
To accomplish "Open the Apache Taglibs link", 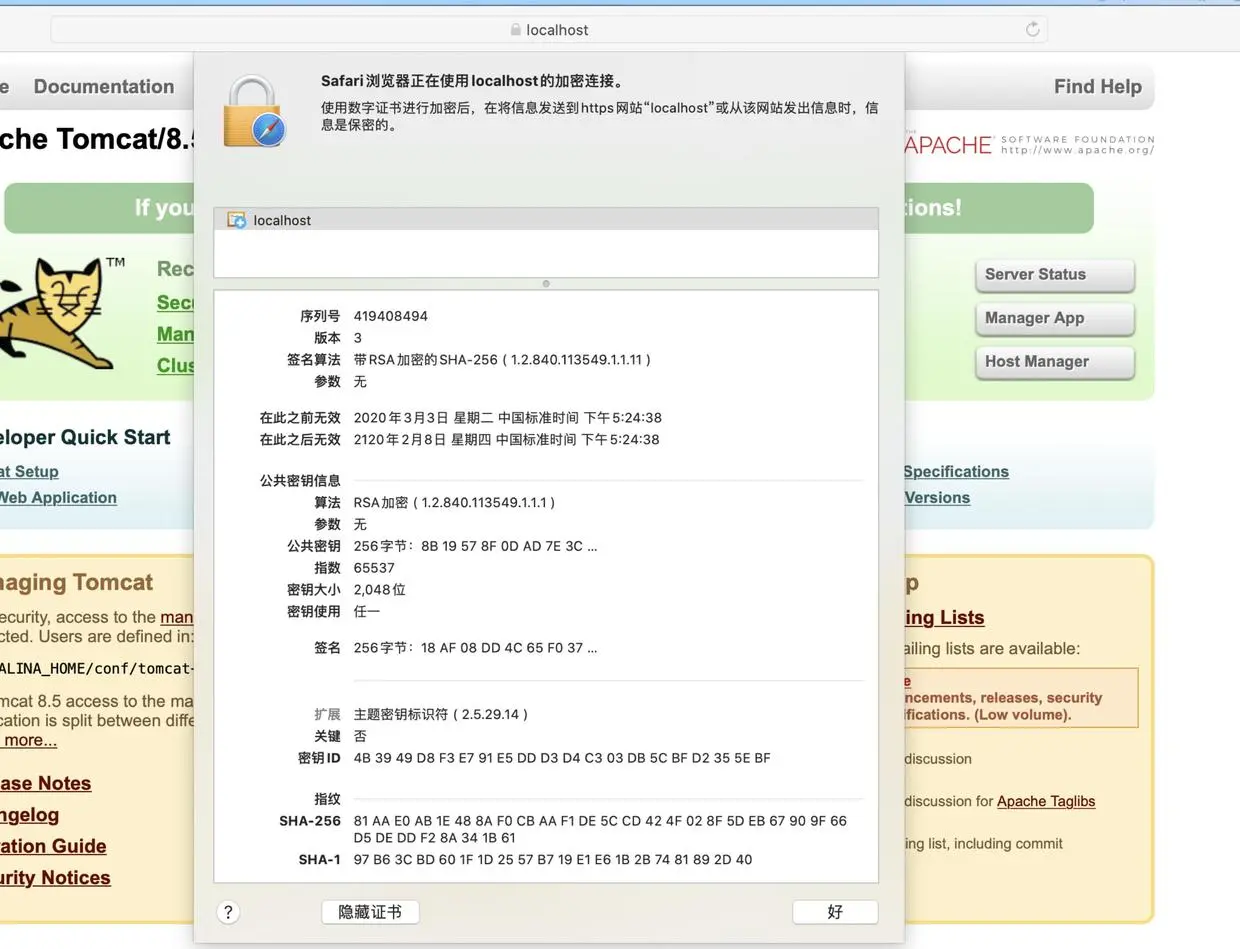I will pyautogui.click(x=1046, y=801).
